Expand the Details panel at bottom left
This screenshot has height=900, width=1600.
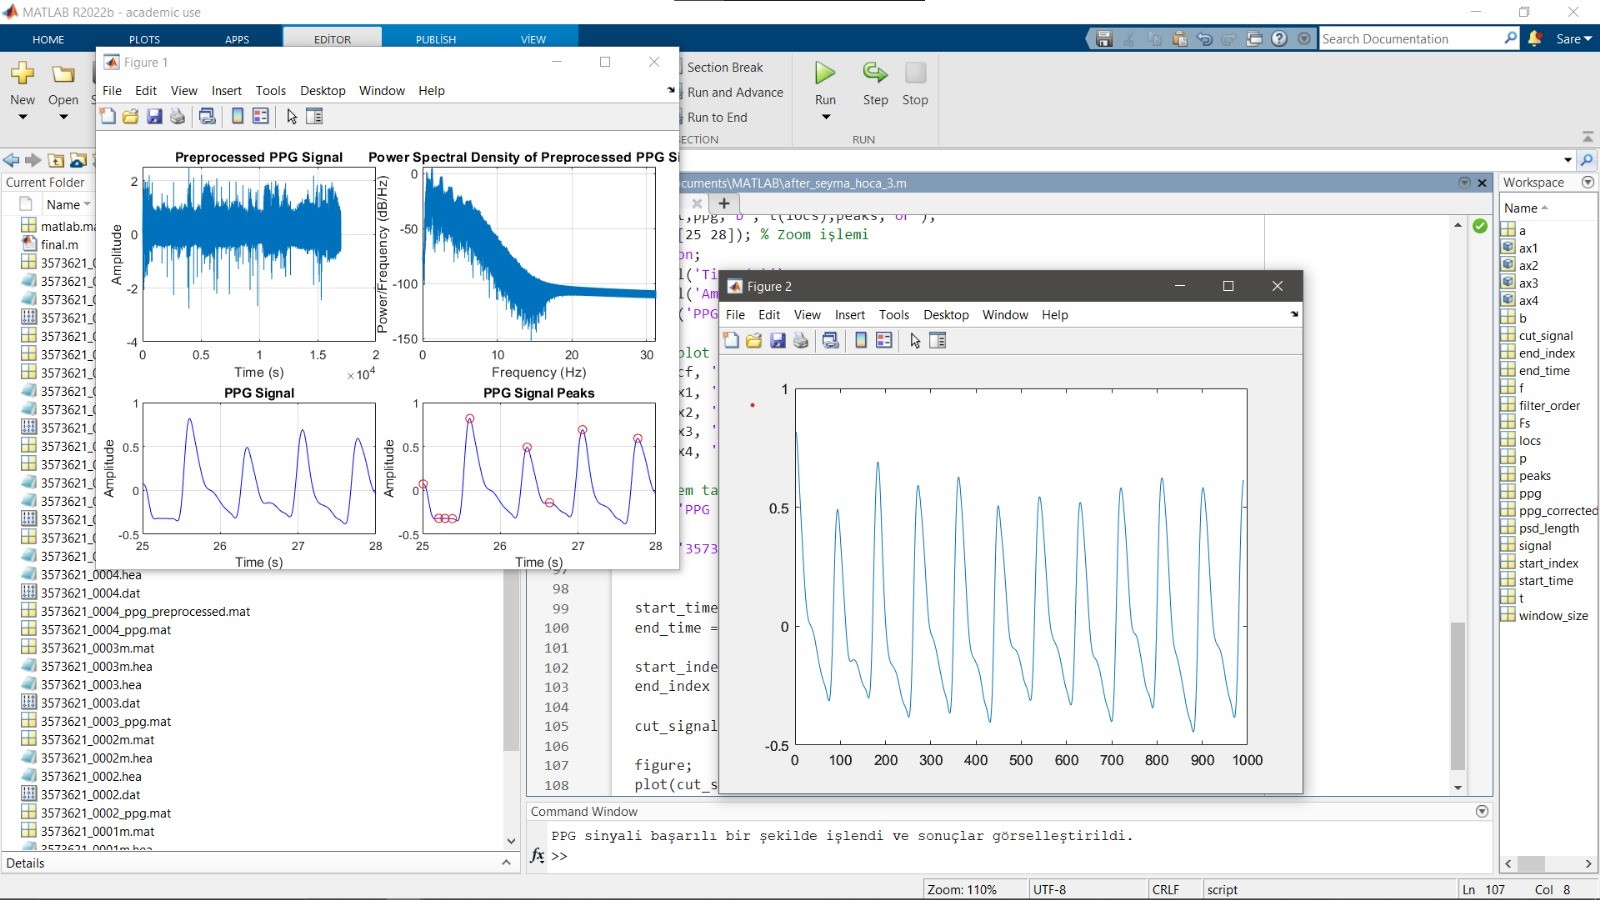point(506,863)
